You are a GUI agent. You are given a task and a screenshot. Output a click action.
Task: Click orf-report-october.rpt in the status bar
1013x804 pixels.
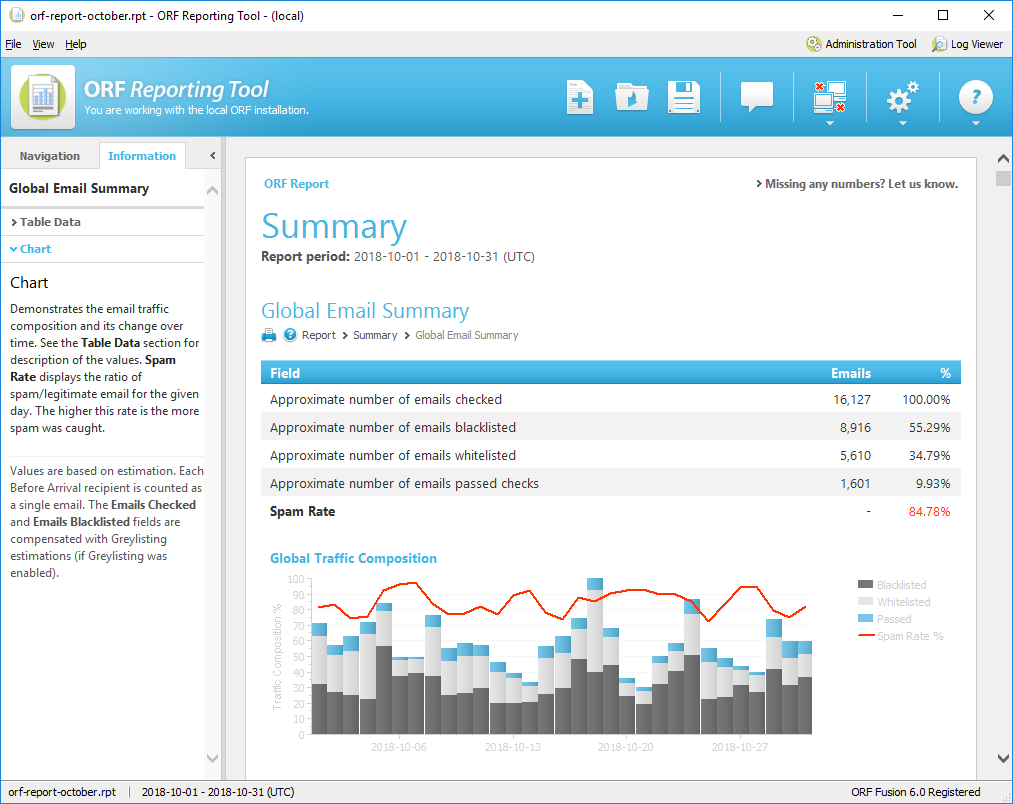pos(62,791)
